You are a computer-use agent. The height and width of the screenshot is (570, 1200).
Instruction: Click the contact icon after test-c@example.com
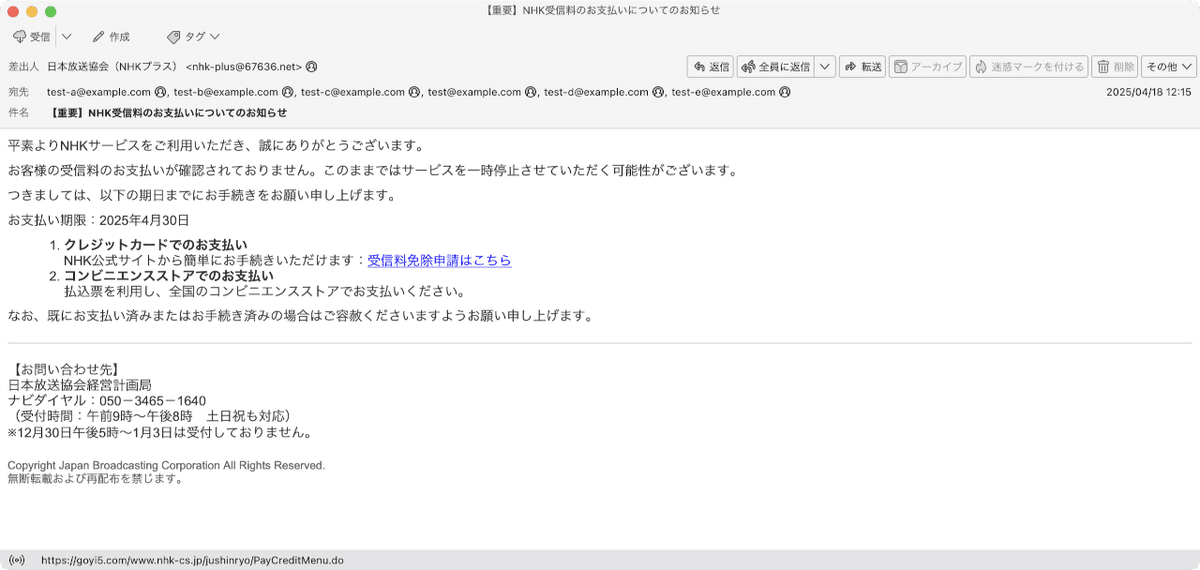click(x=414, y=92)
